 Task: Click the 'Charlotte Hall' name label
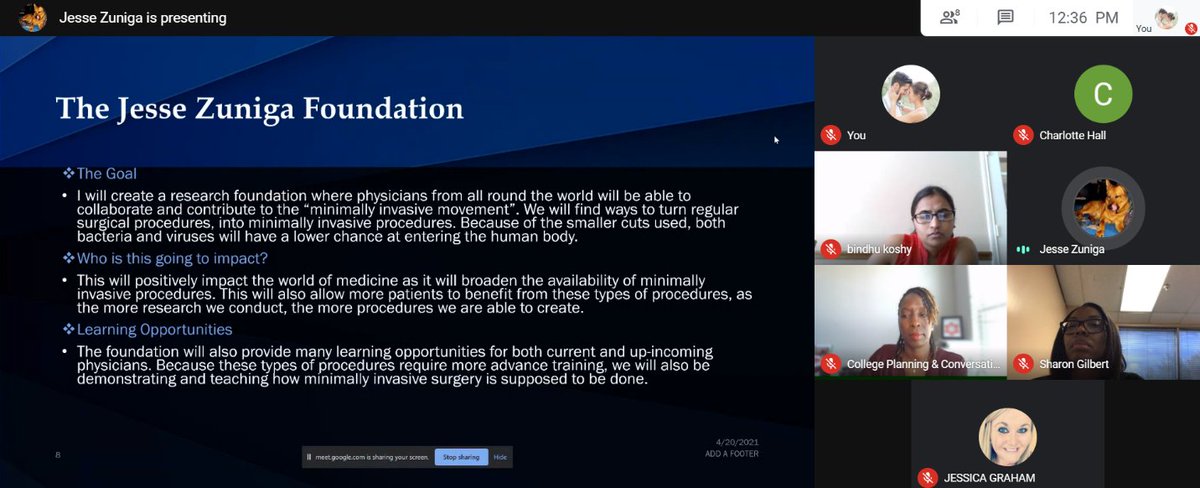(1072, 136)
